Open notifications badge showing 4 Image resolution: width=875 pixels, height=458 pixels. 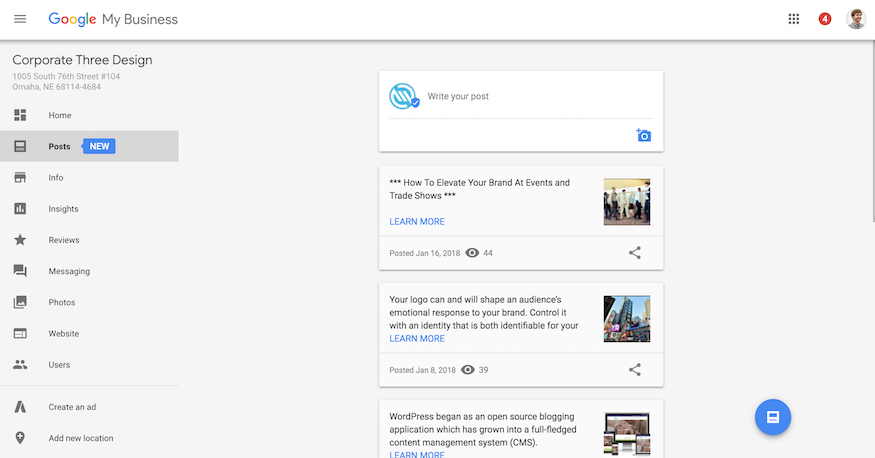(x=825, y=19)
